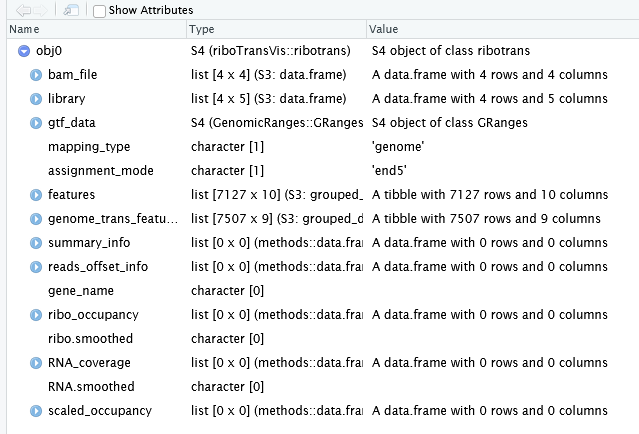Expand the gtf_data GRanges object
This screenshot has height=434, width=639.
(x=36, y=123)
